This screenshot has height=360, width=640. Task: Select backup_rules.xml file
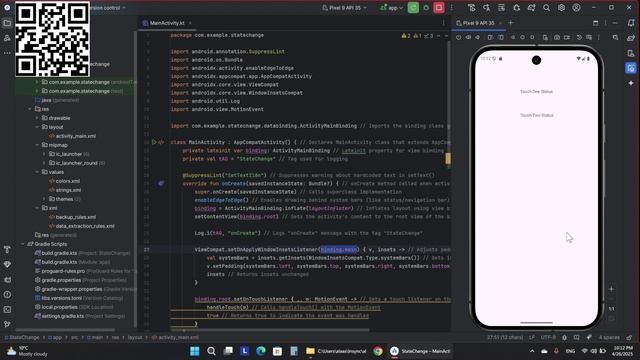(x=72, y=217)
